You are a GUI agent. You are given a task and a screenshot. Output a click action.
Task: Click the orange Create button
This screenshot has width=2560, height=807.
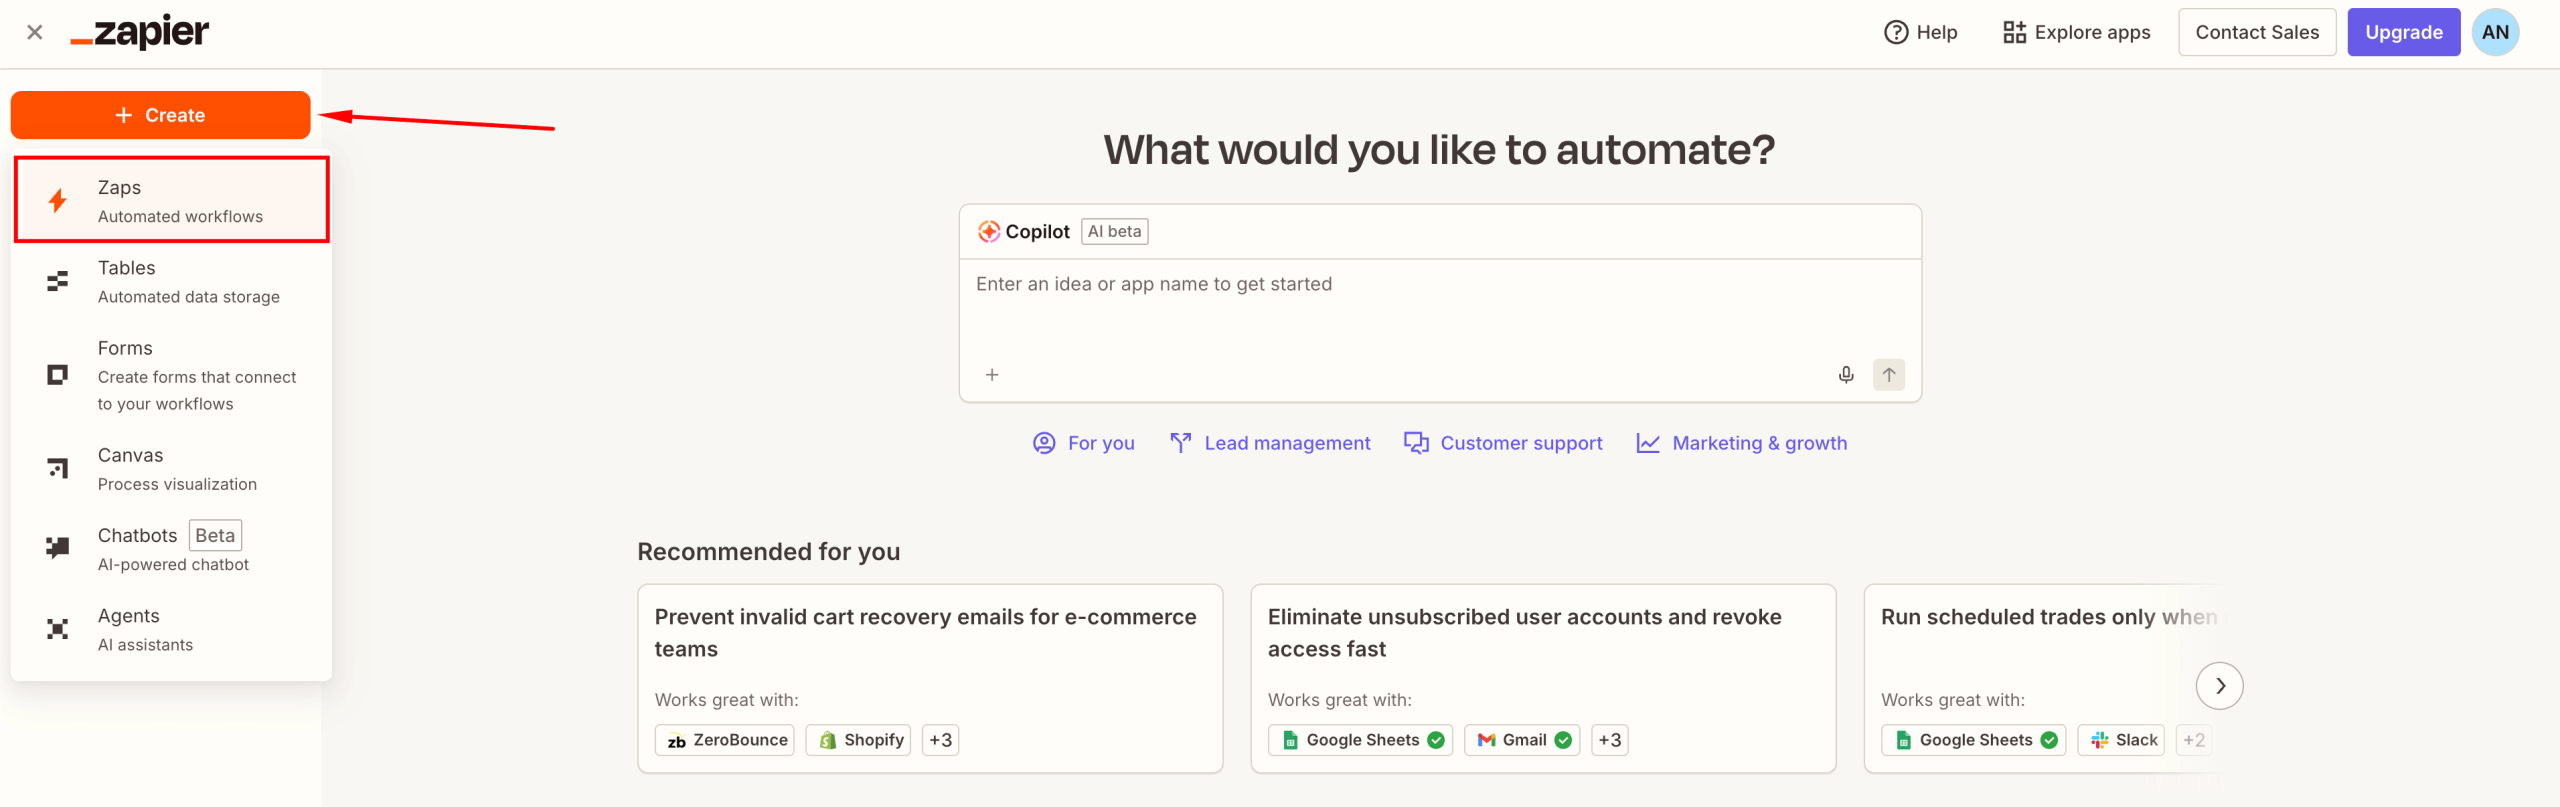pyautogui.click(x=160, y=115)
